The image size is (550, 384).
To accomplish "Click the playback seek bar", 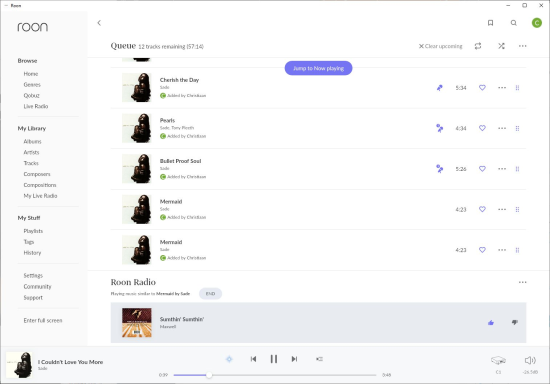I will click(x=275, y=375).
